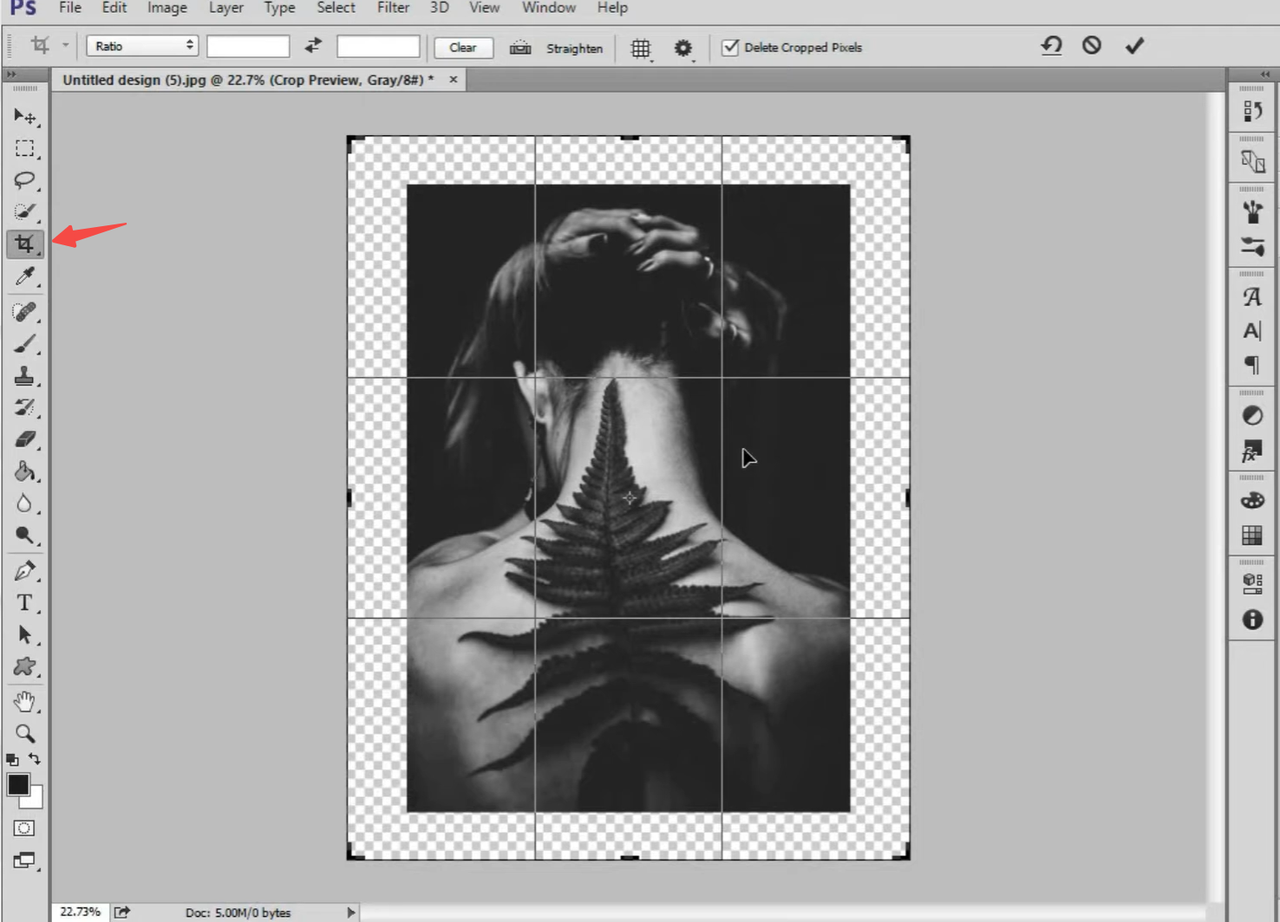Select the Type tool

point(22,602)
